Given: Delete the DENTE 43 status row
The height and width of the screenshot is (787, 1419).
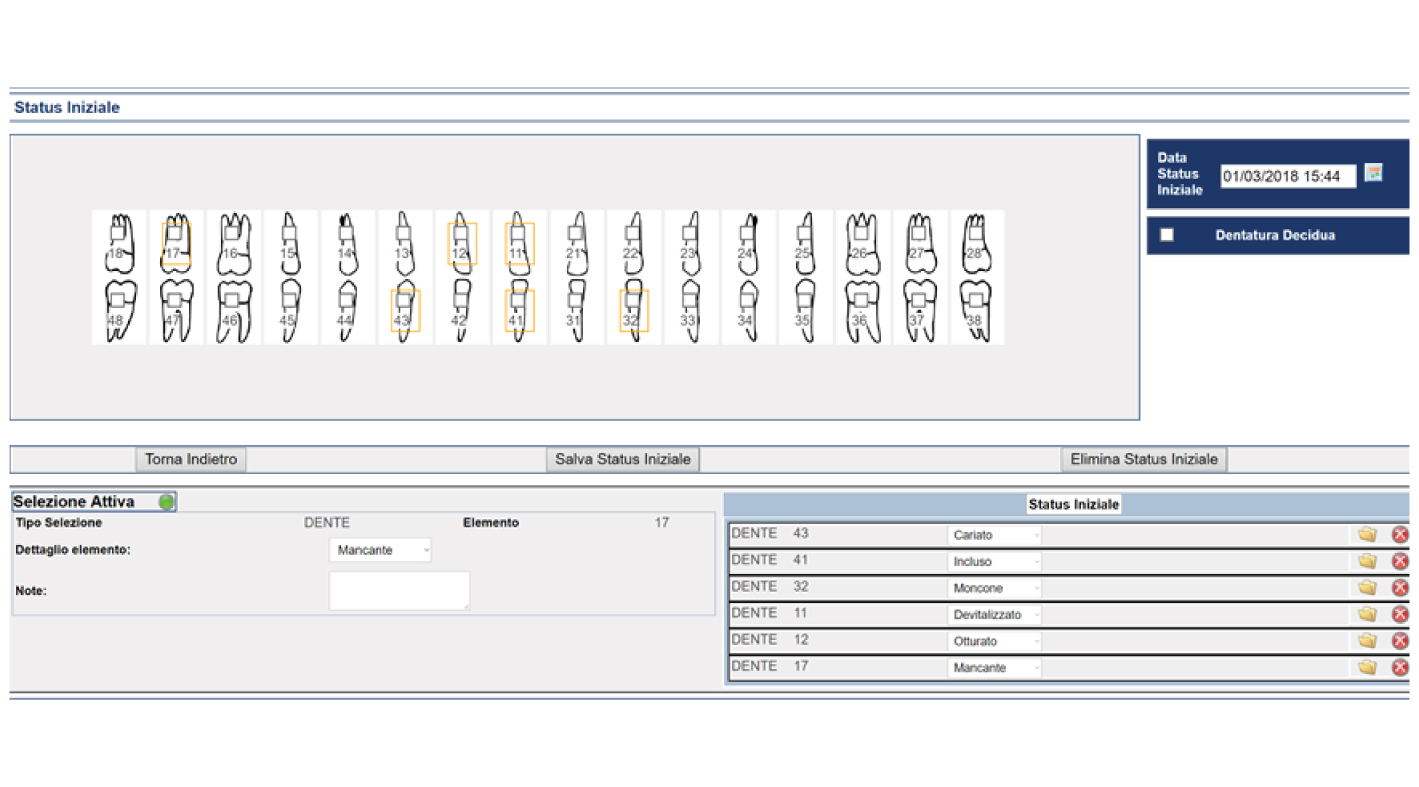Looking at the screenshot, I should pos(1400,534).
